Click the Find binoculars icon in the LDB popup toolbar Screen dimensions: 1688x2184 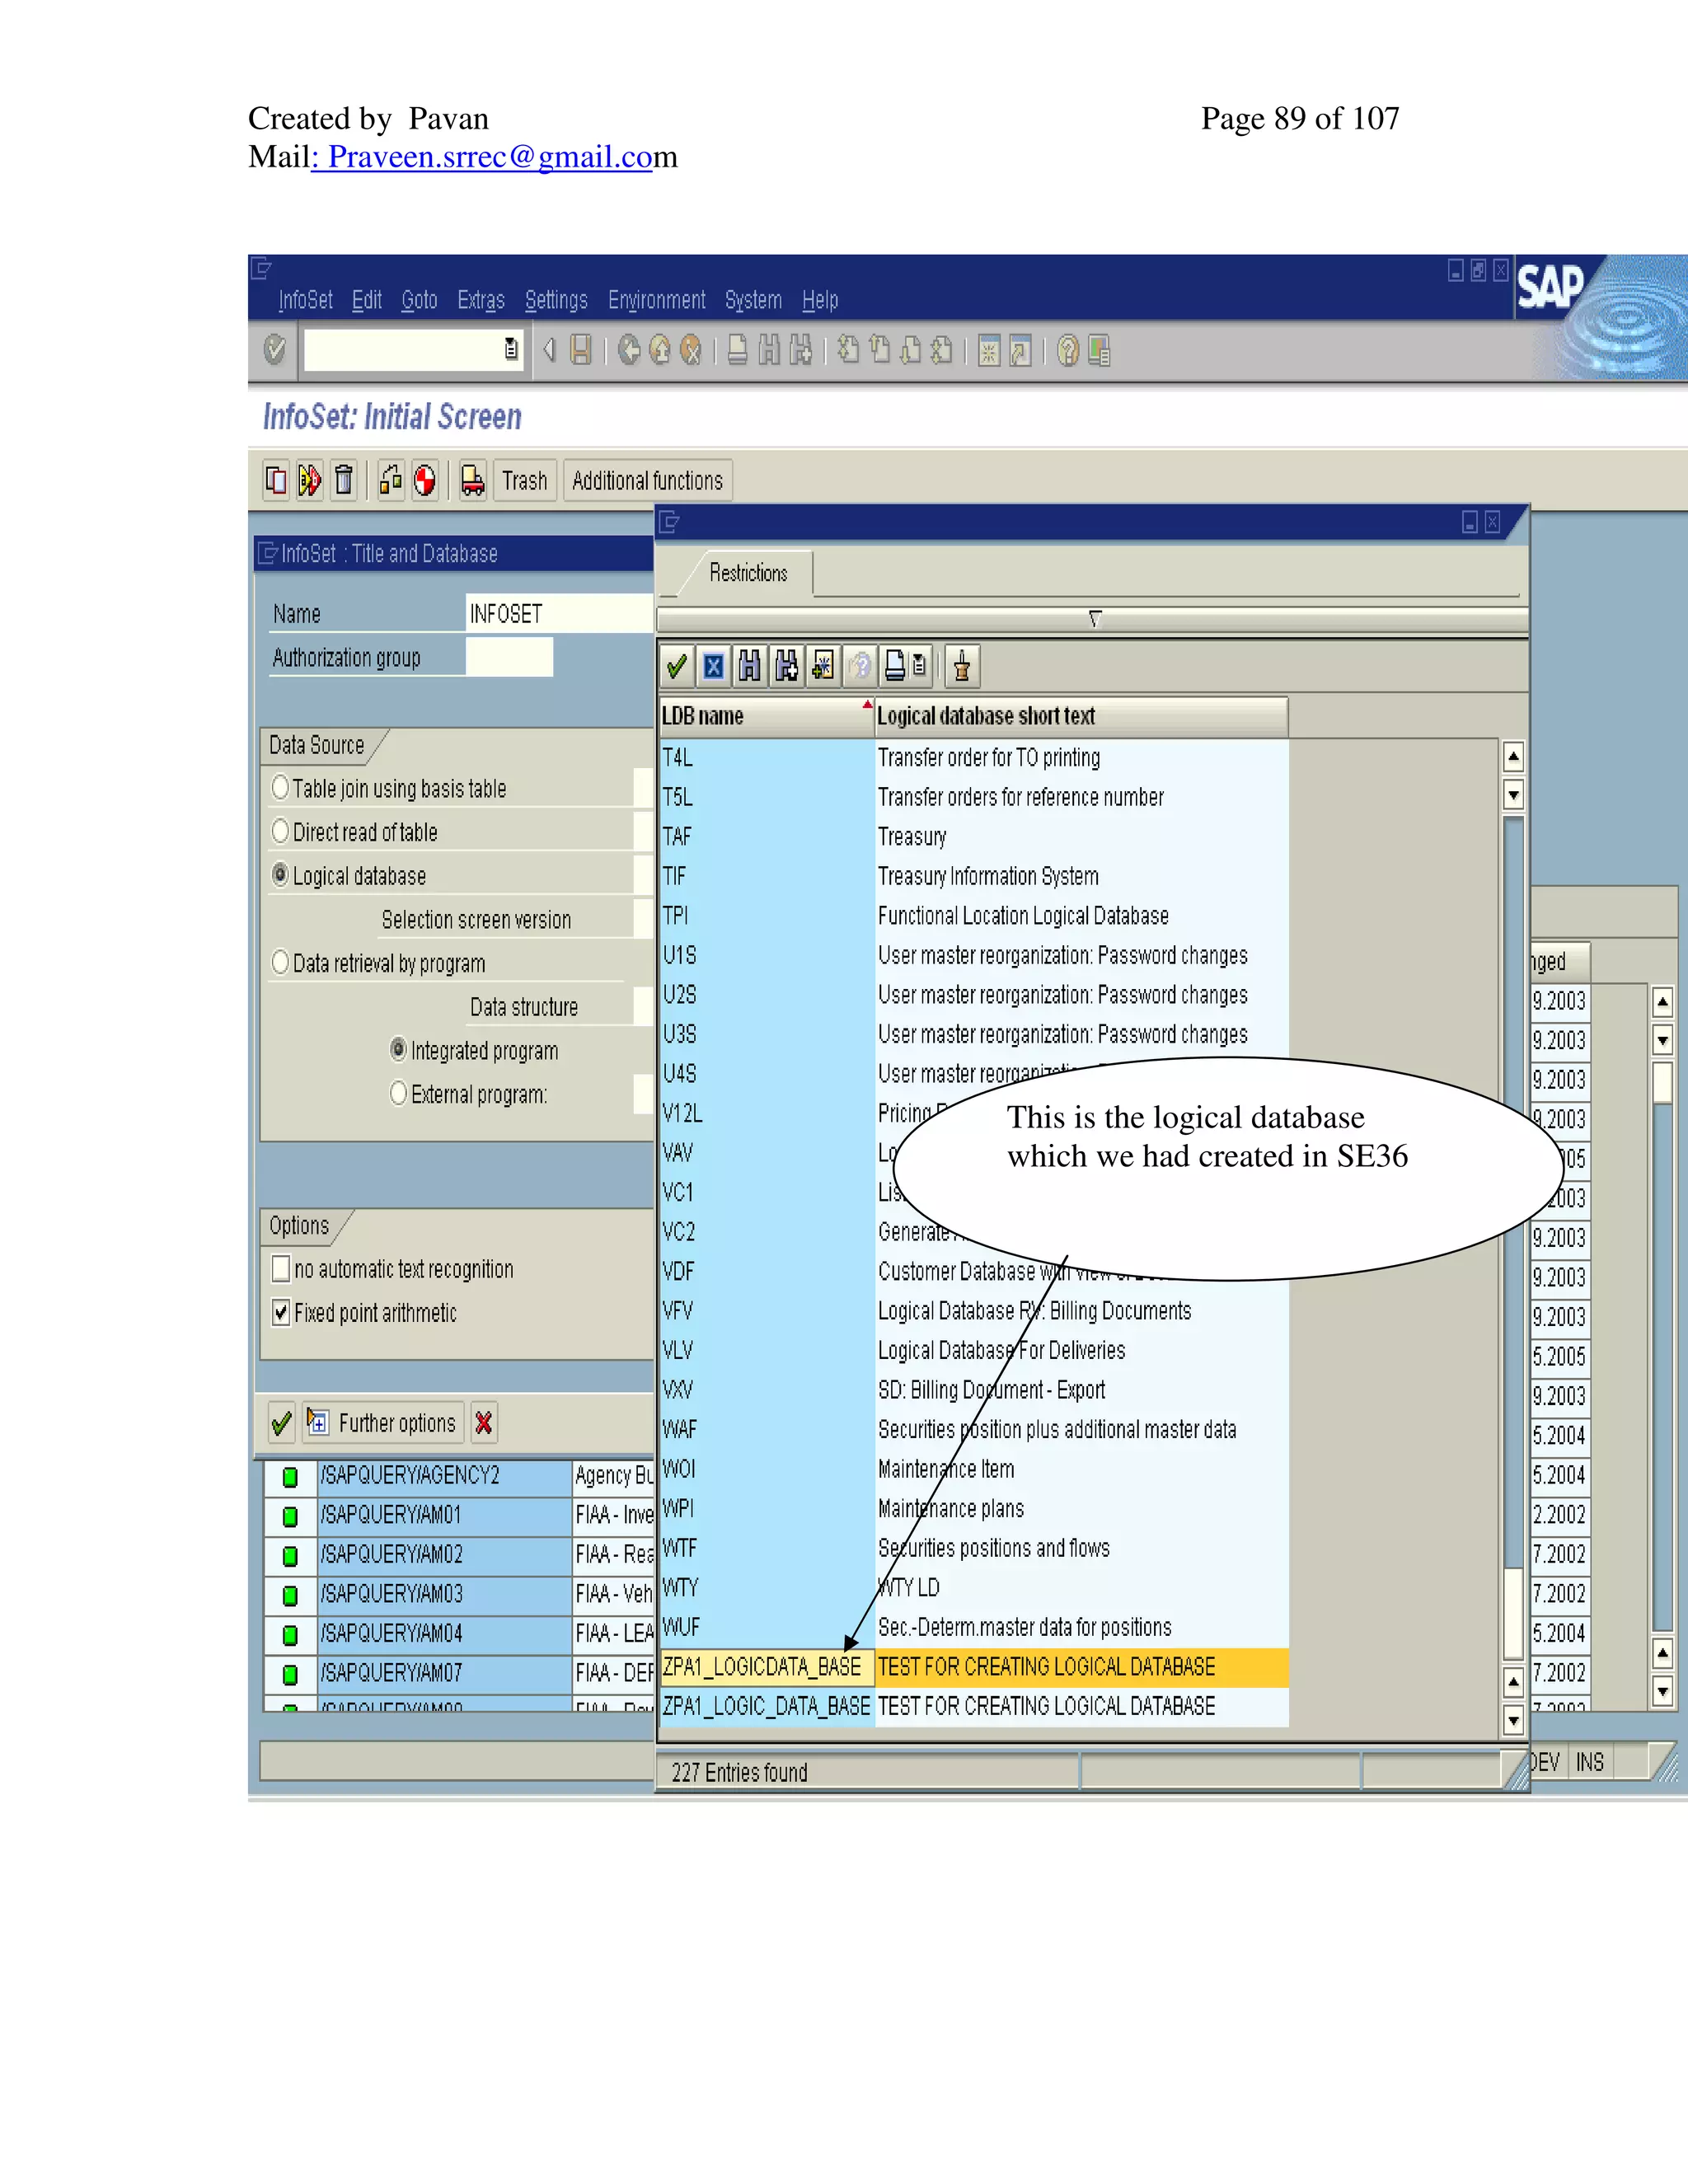click(749, 666)
